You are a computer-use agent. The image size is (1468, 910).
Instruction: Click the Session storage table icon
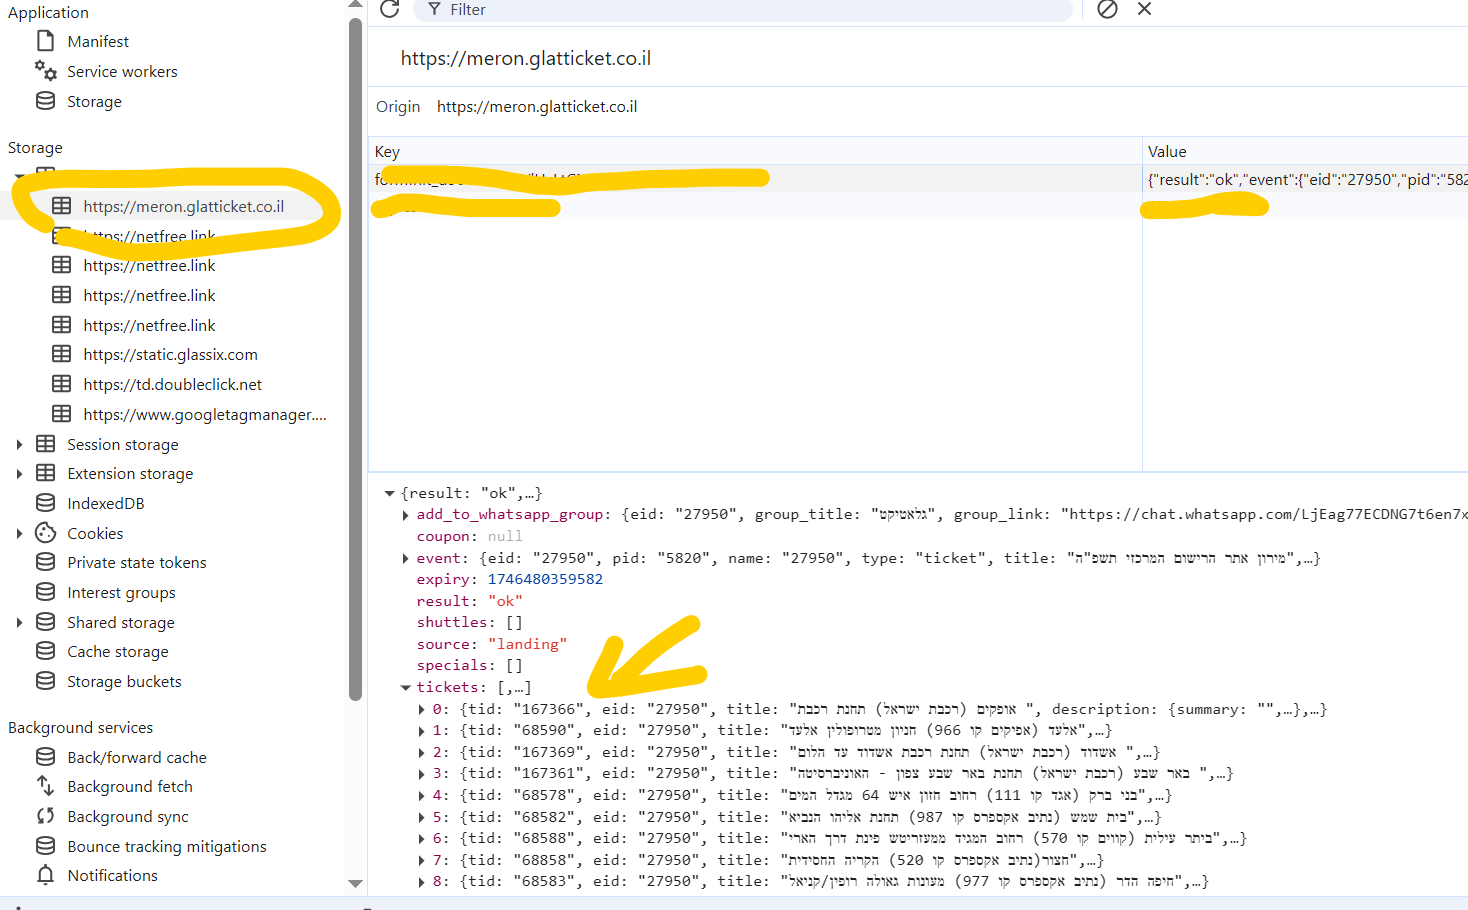point(45,444)
